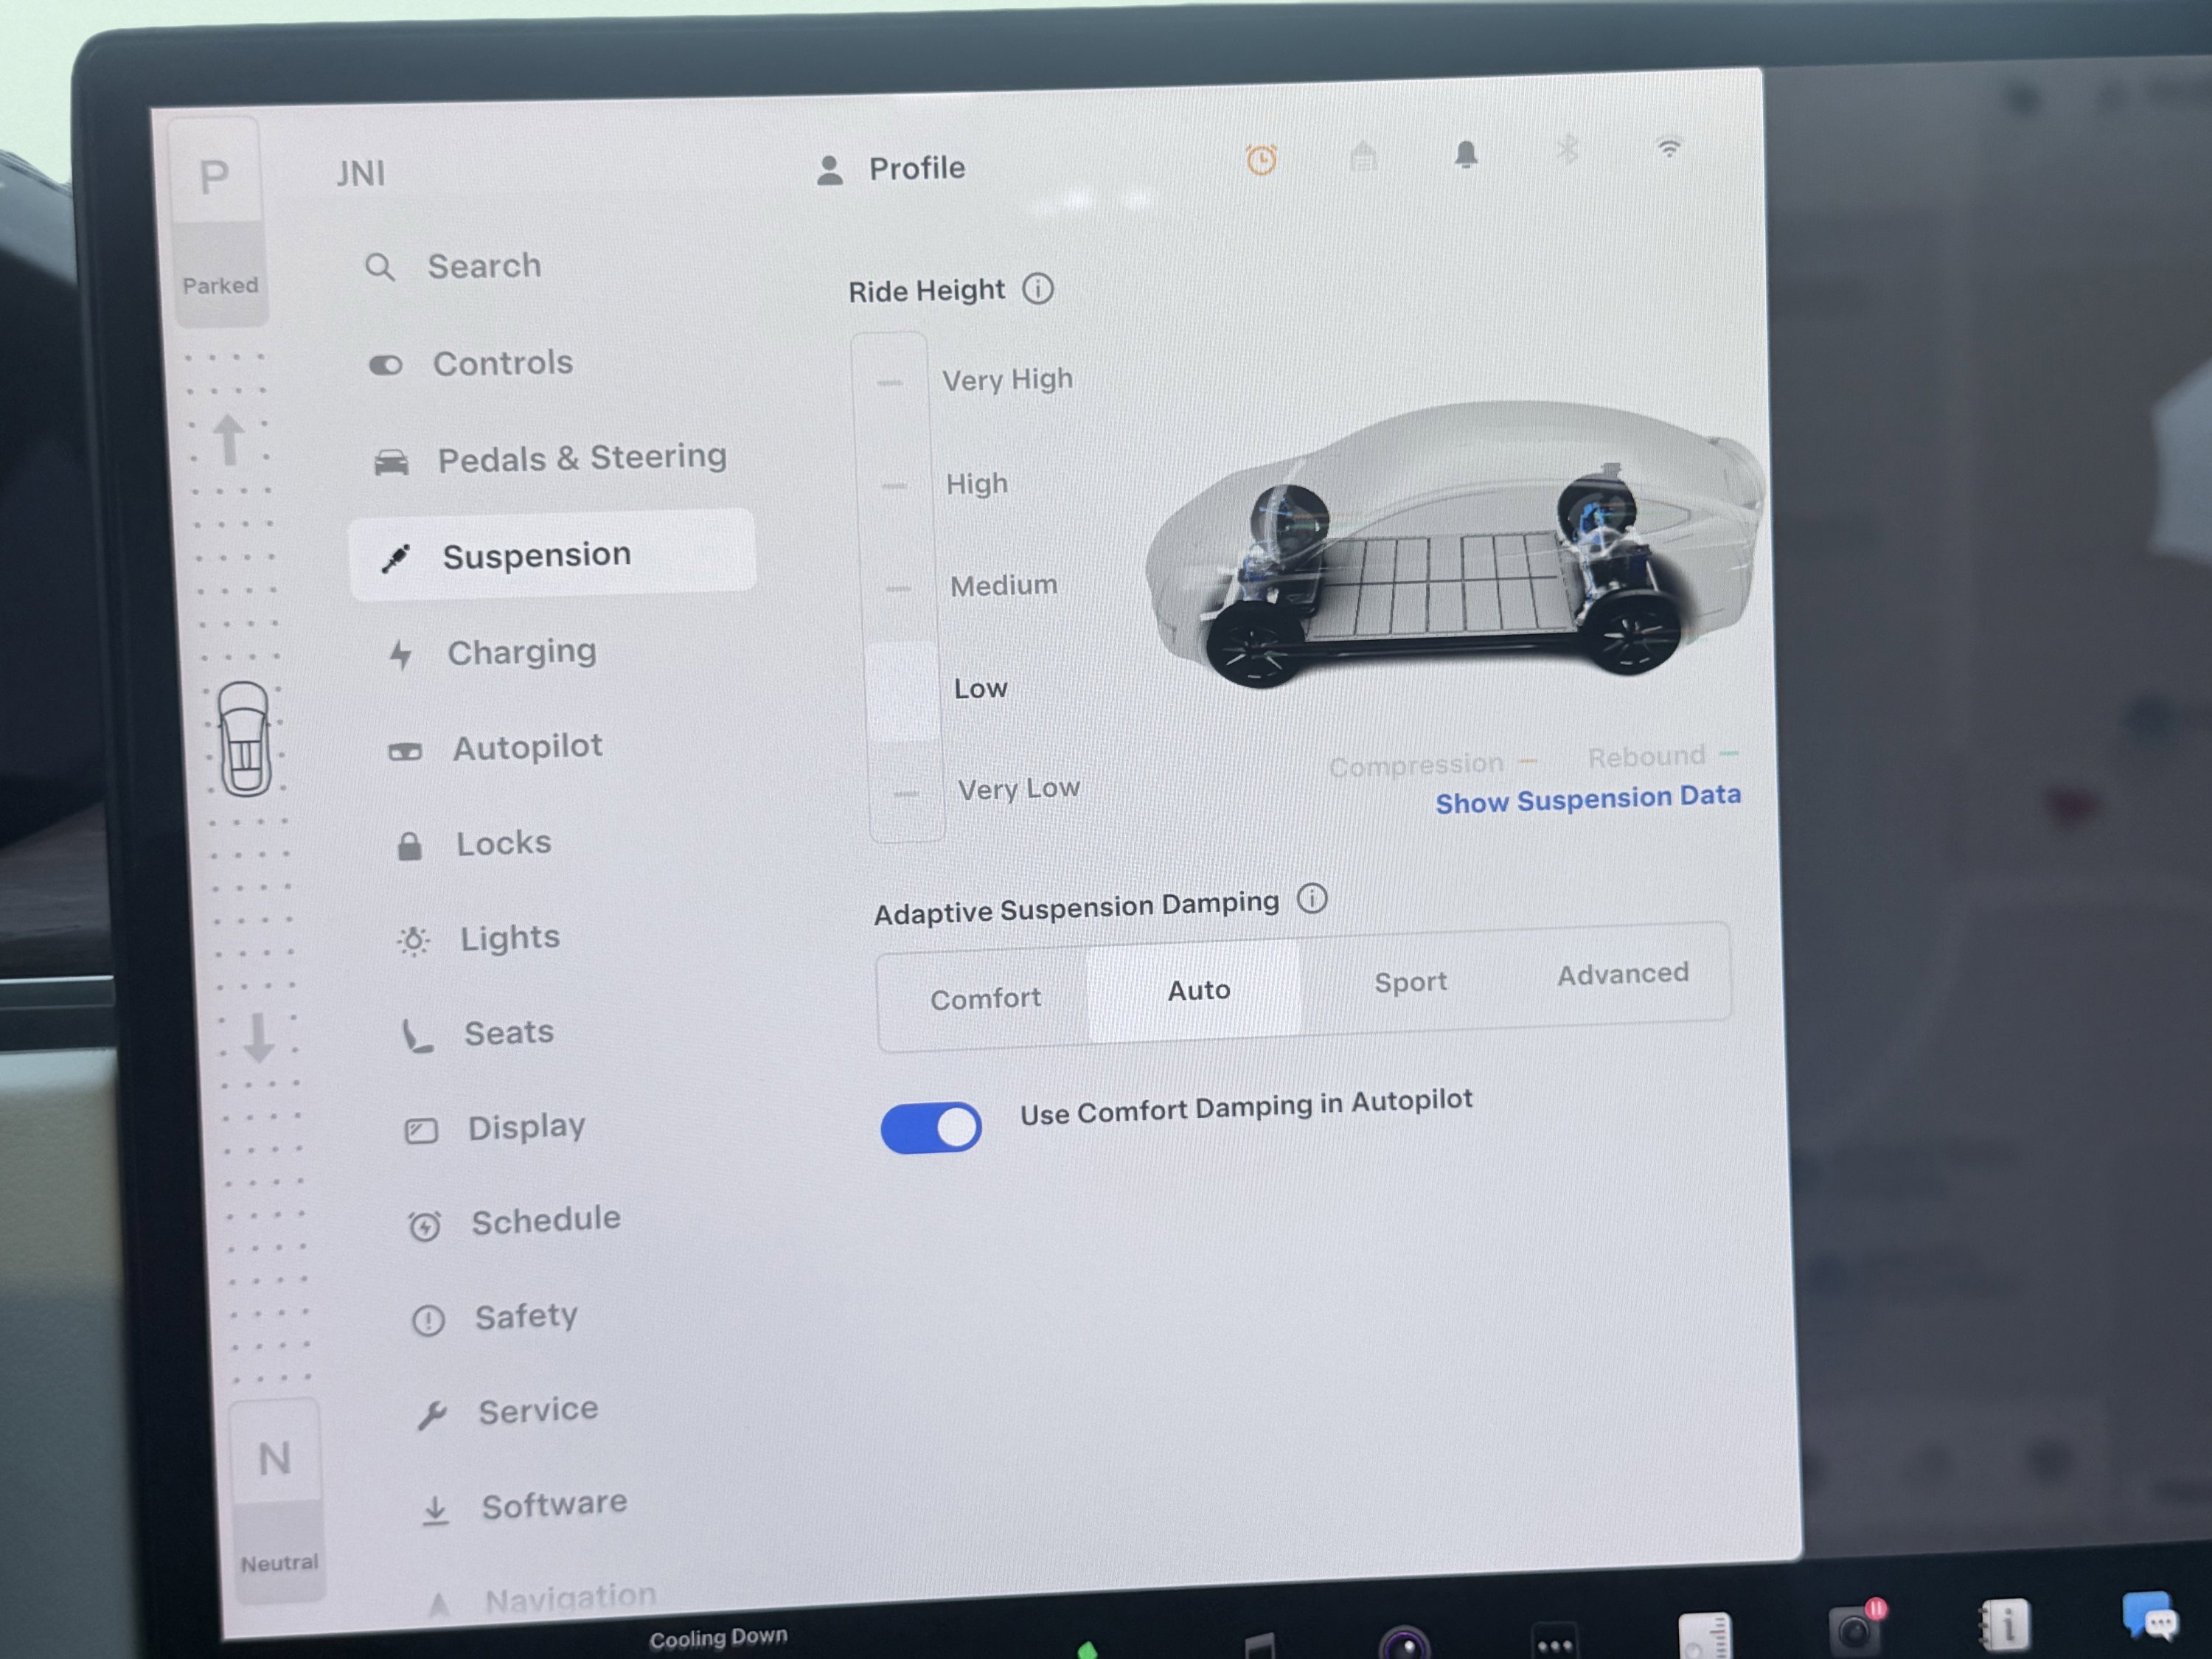
Task: Open the Bluetooth status icon
Action: click(x=1567, y=150)
